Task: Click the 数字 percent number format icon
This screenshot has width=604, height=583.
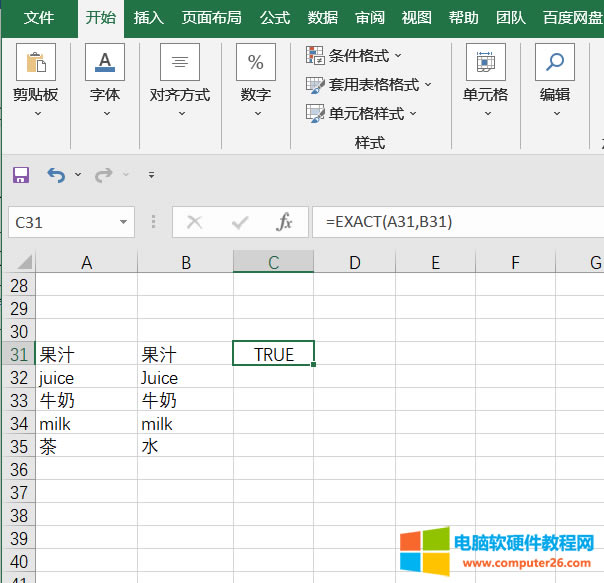Action: [256, 62]
